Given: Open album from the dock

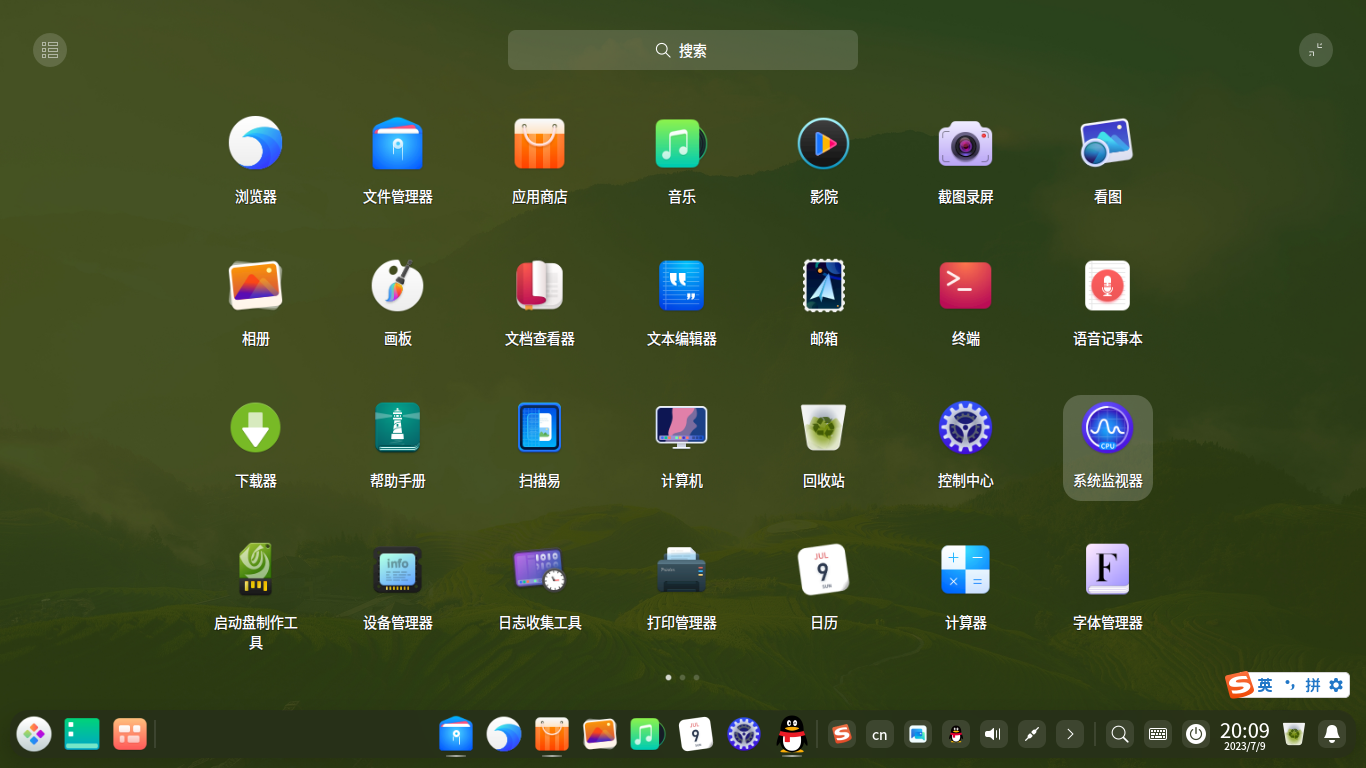Looking at the screenshot, I should click(600, 734).
